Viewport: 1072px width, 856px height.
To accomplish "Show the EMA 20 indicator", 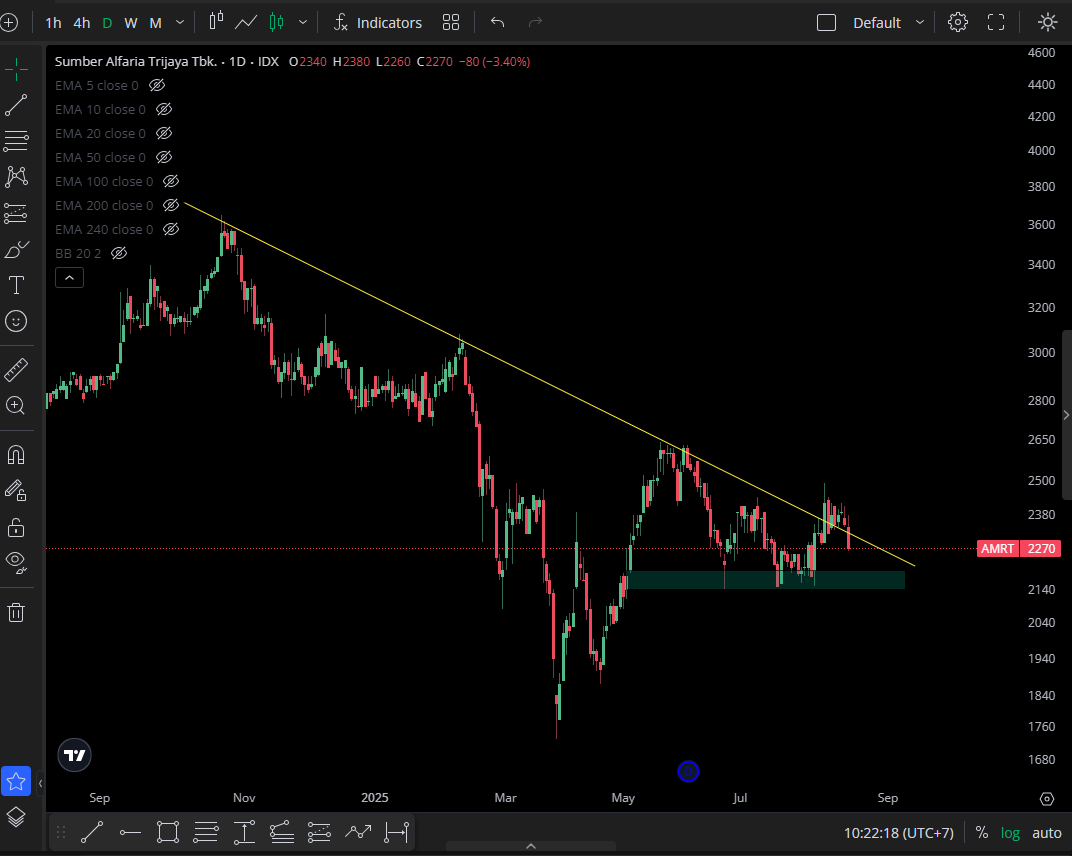I will (164, 133).
